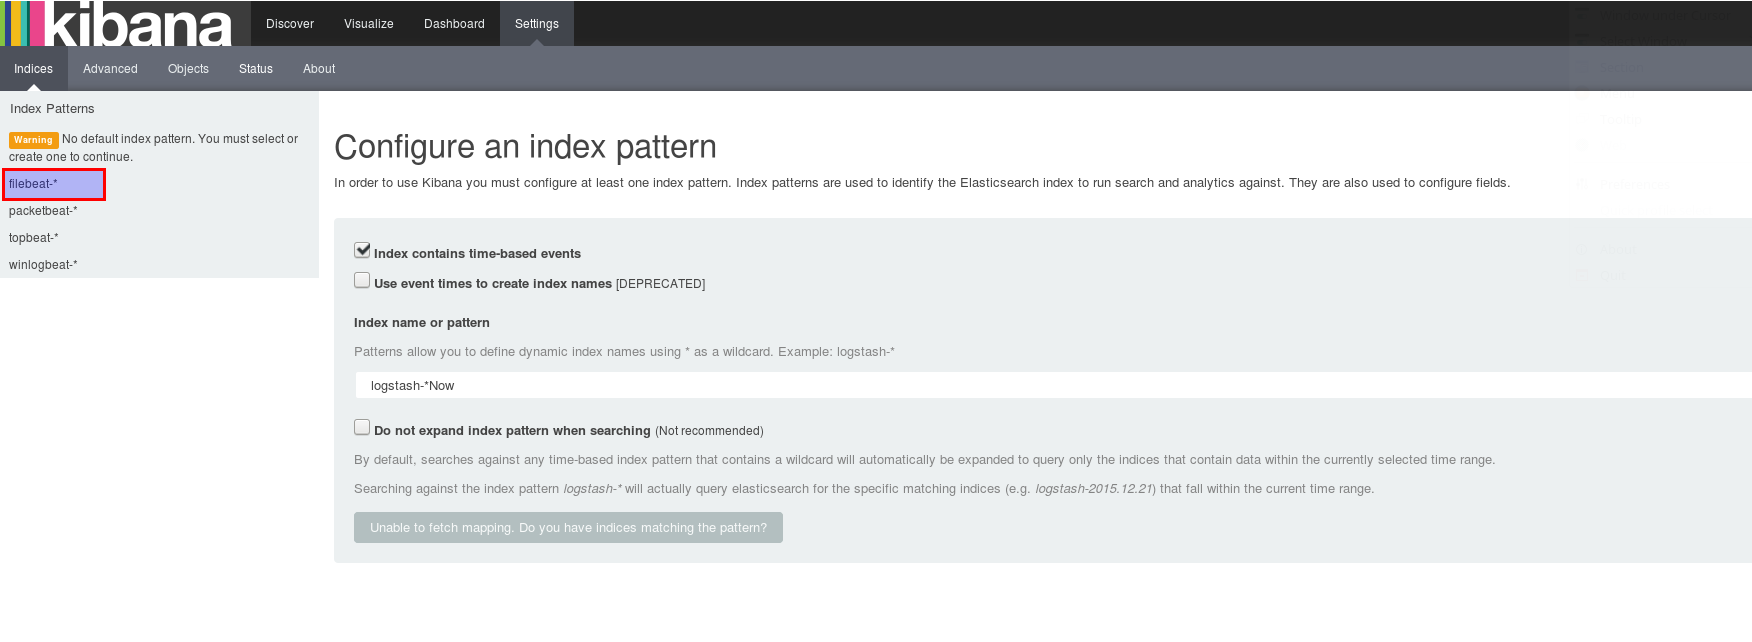The height and width of the screenshot is (642, 1752).
Task: Open the Discover tab
Action: [290, 23]
